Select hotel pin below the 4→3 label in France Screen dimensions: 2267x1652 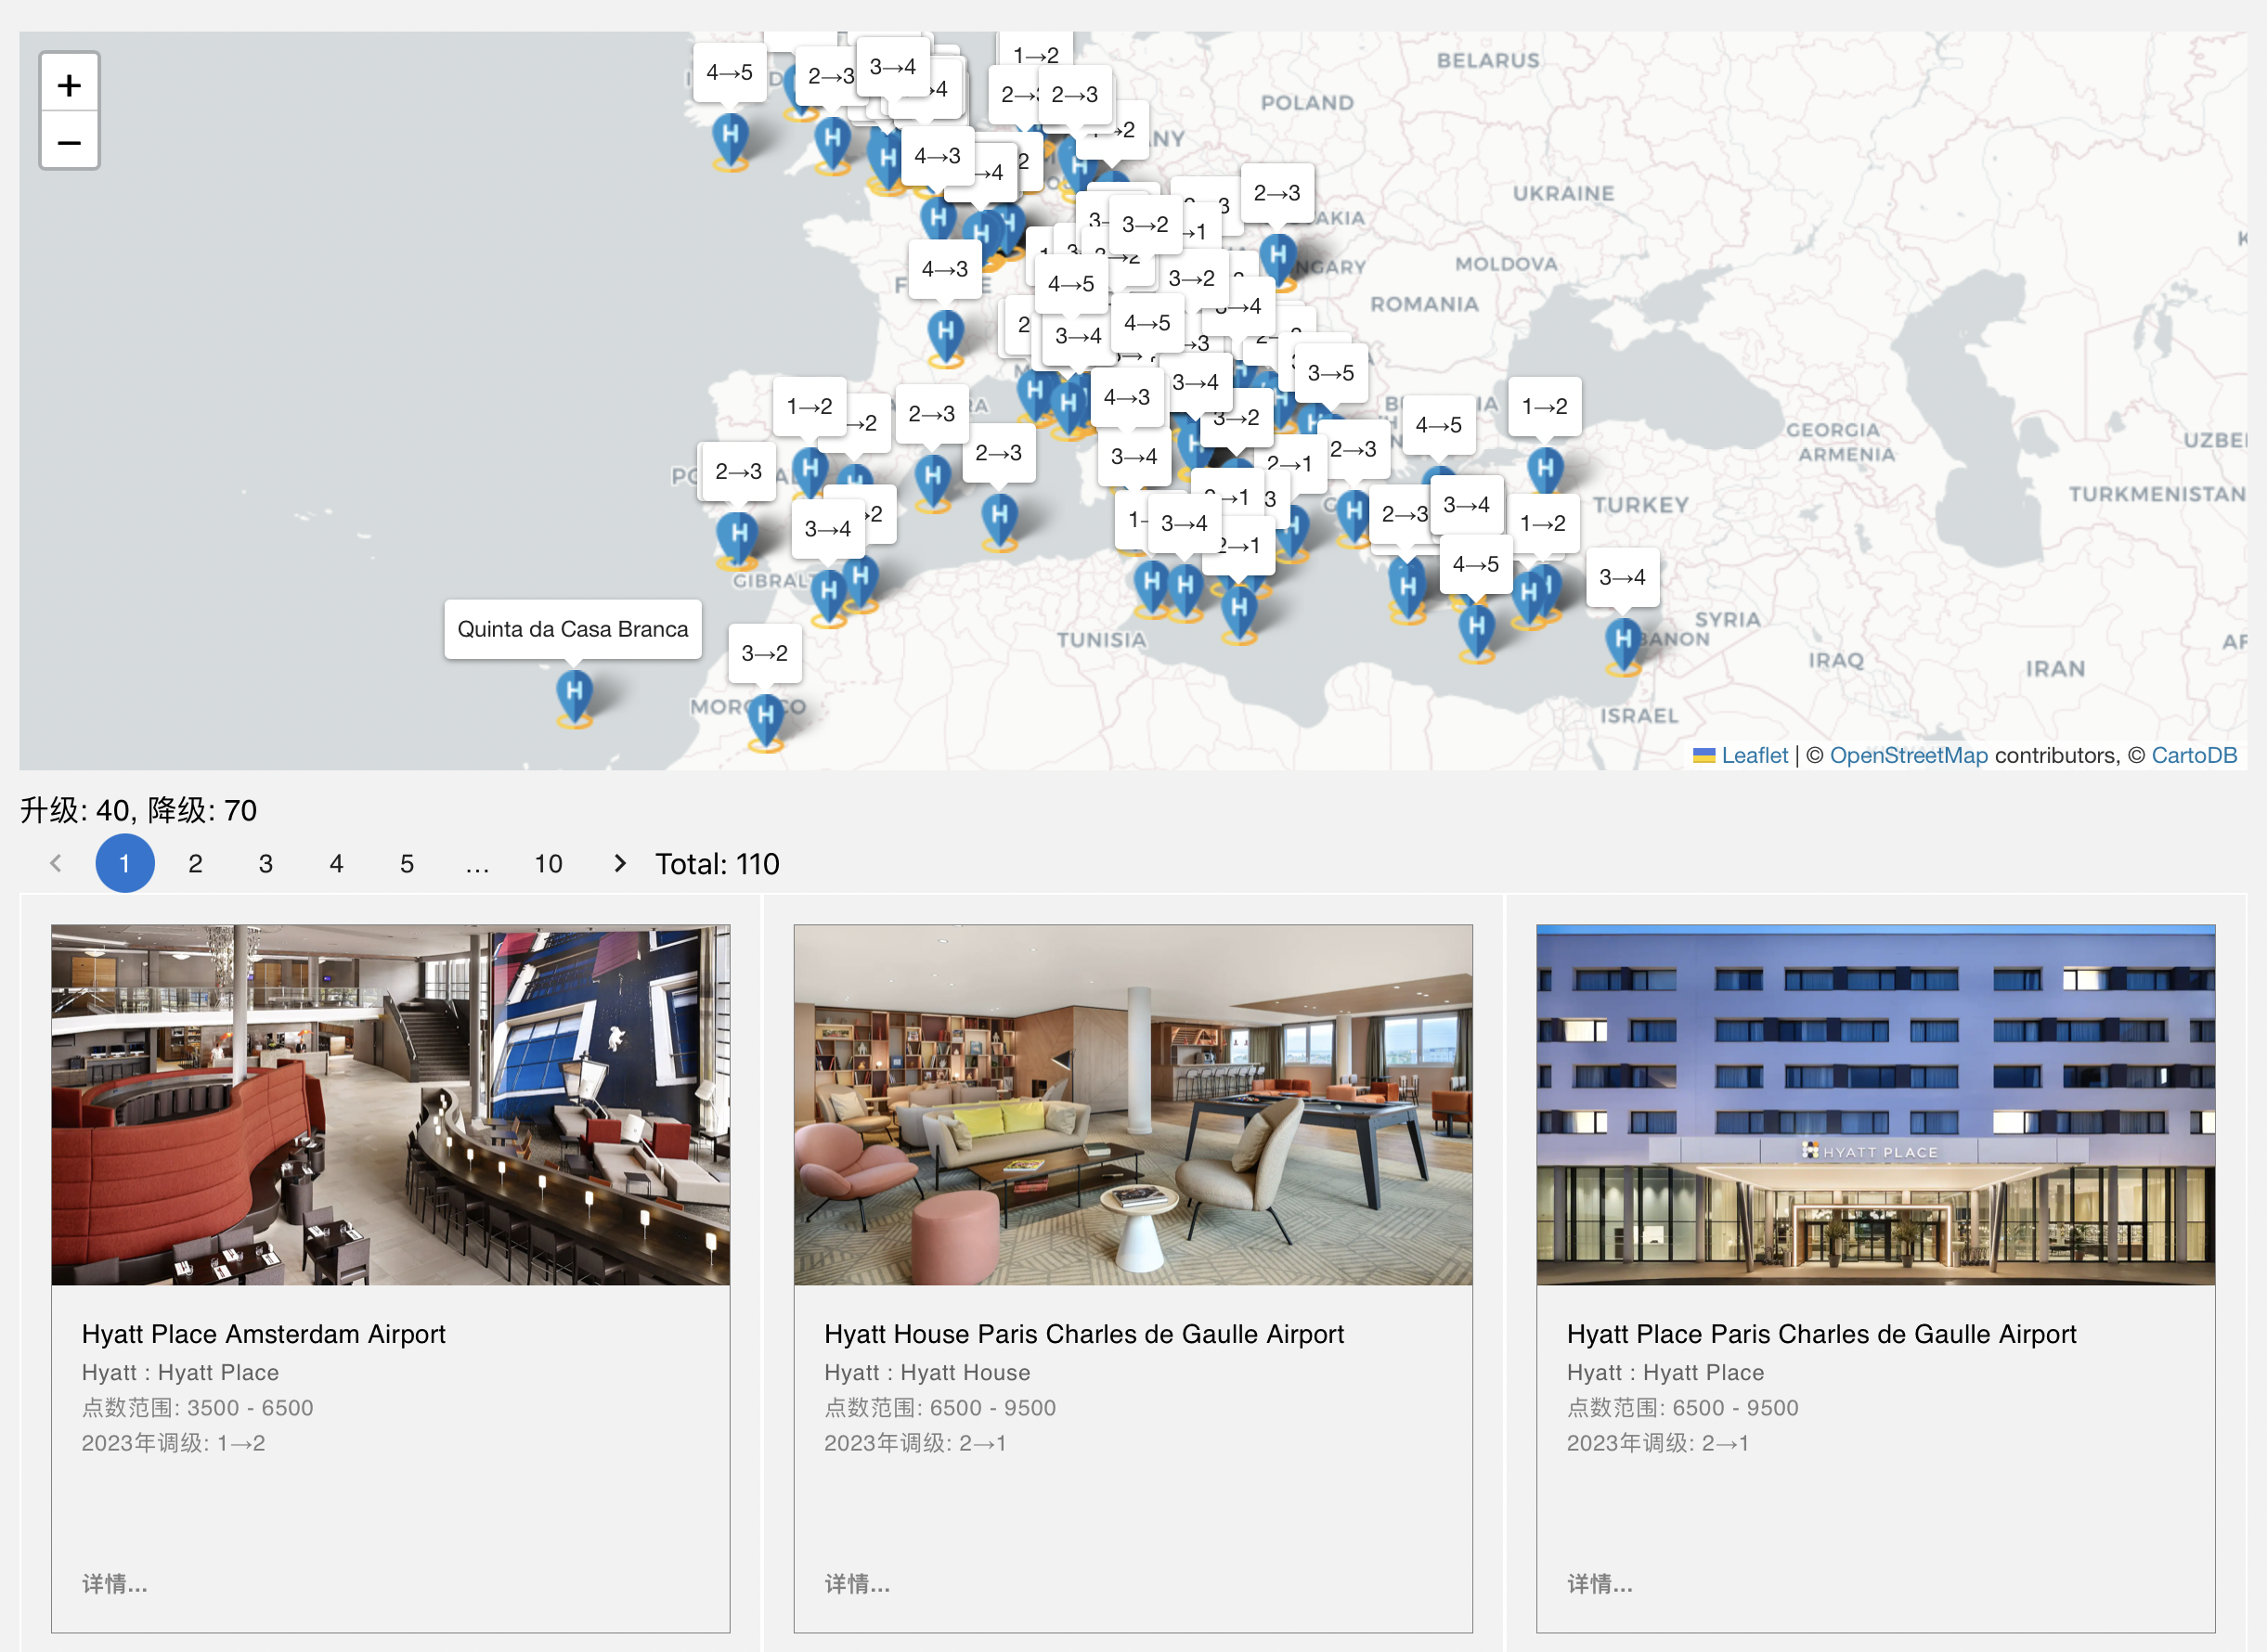pos(945,336)
